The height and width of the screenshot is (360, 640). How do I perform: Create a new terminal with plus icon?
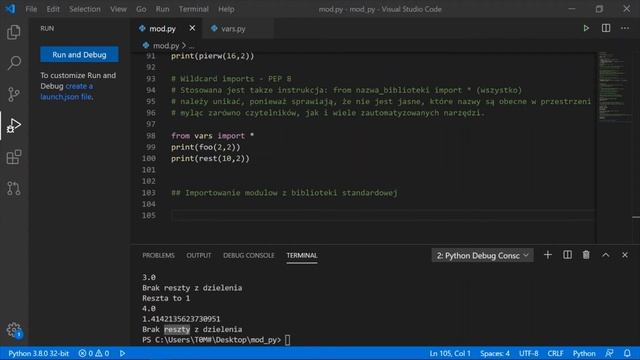[548, 255]
